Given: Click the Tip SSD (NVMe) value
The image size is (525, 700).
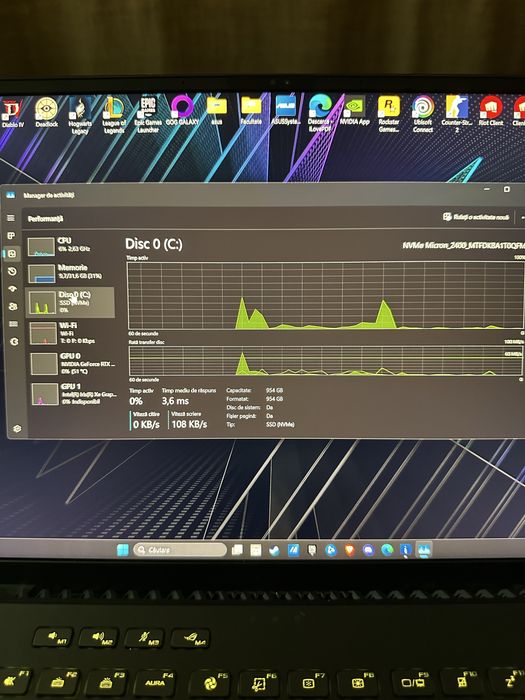Looking at the screenshot, I should [x=279, y=425].
